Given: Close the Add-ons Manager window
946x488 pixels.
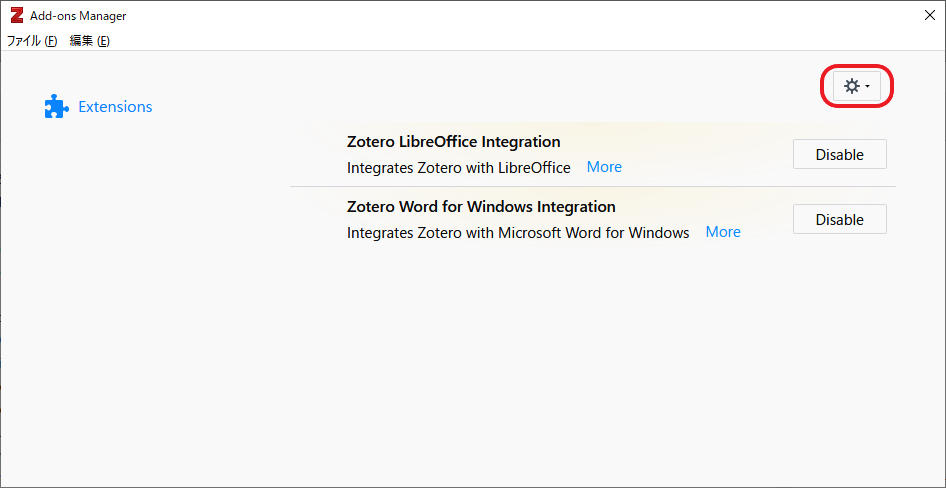Looking at the screenshot, I should [x=930, y=16].
